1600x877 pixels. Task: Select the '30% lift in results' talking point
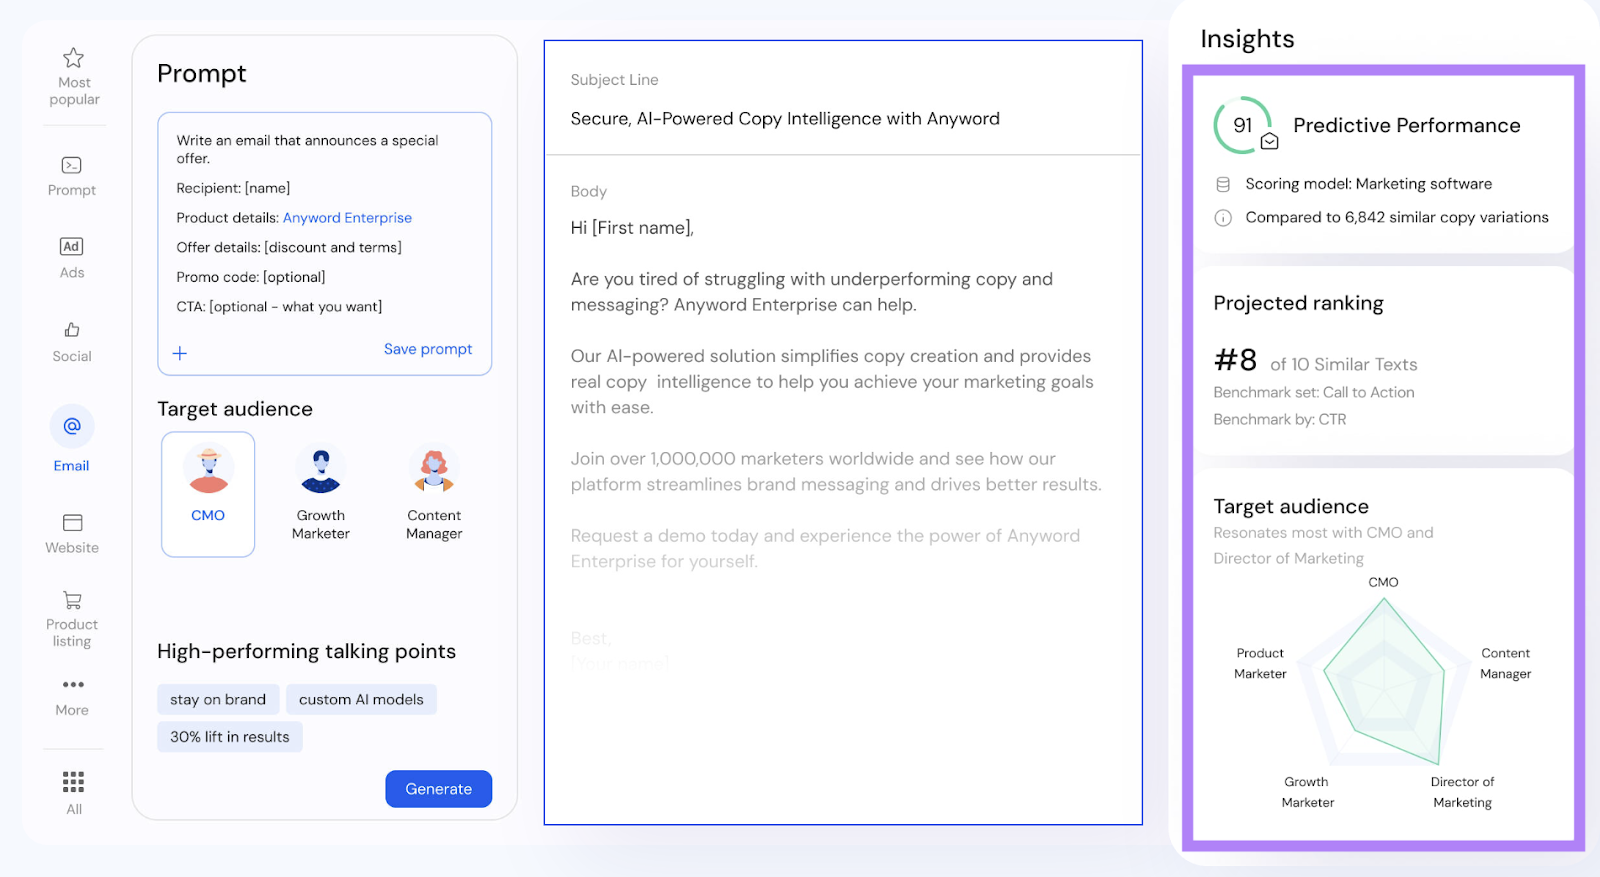pyautogui.click(x=230, y=737)
